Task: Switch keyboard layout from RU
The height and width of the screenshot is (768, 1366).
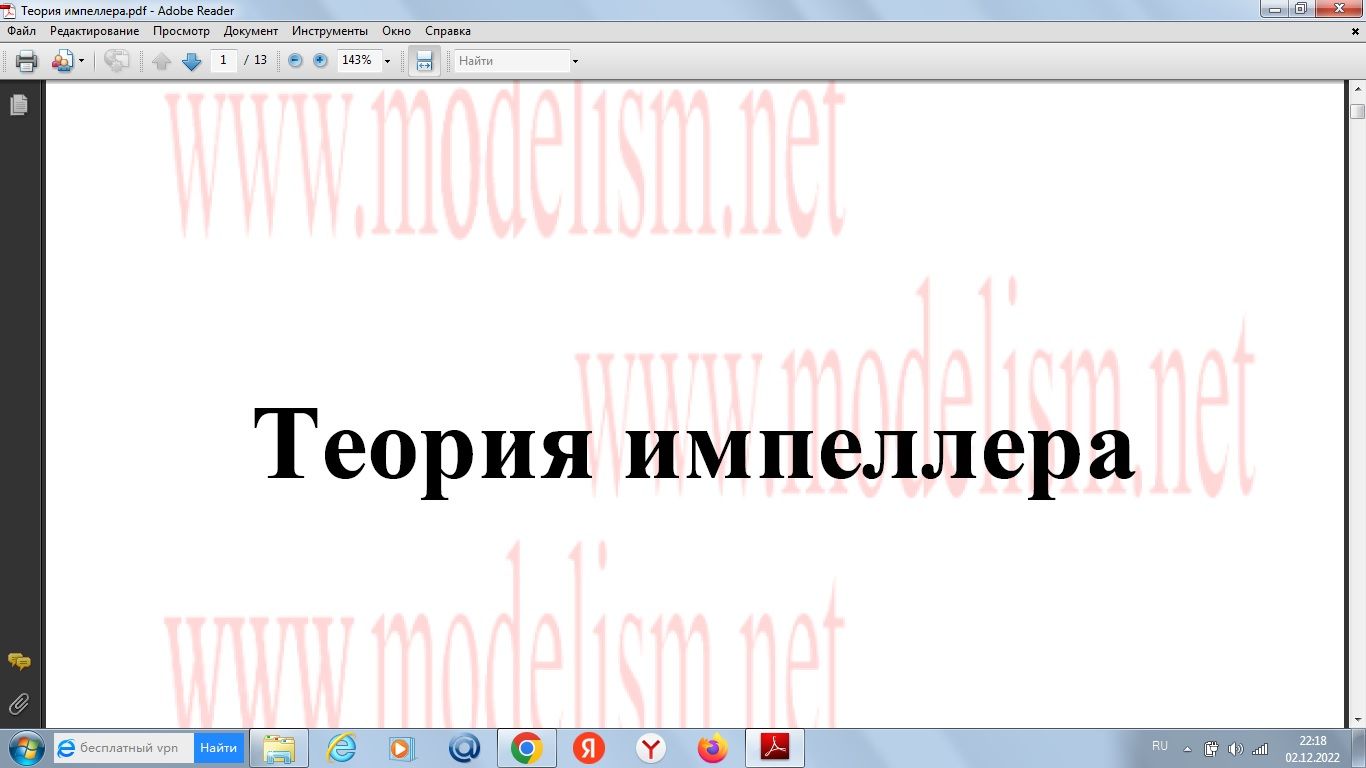Action: tap(1160, 745)
